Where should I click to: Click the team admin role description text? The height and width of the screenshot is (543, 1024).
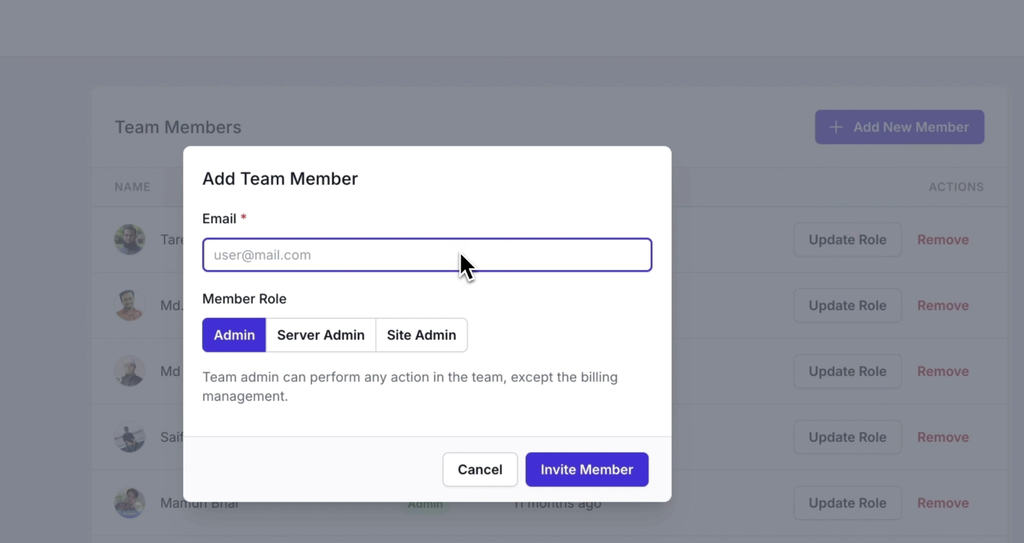(x=410, y=386)
